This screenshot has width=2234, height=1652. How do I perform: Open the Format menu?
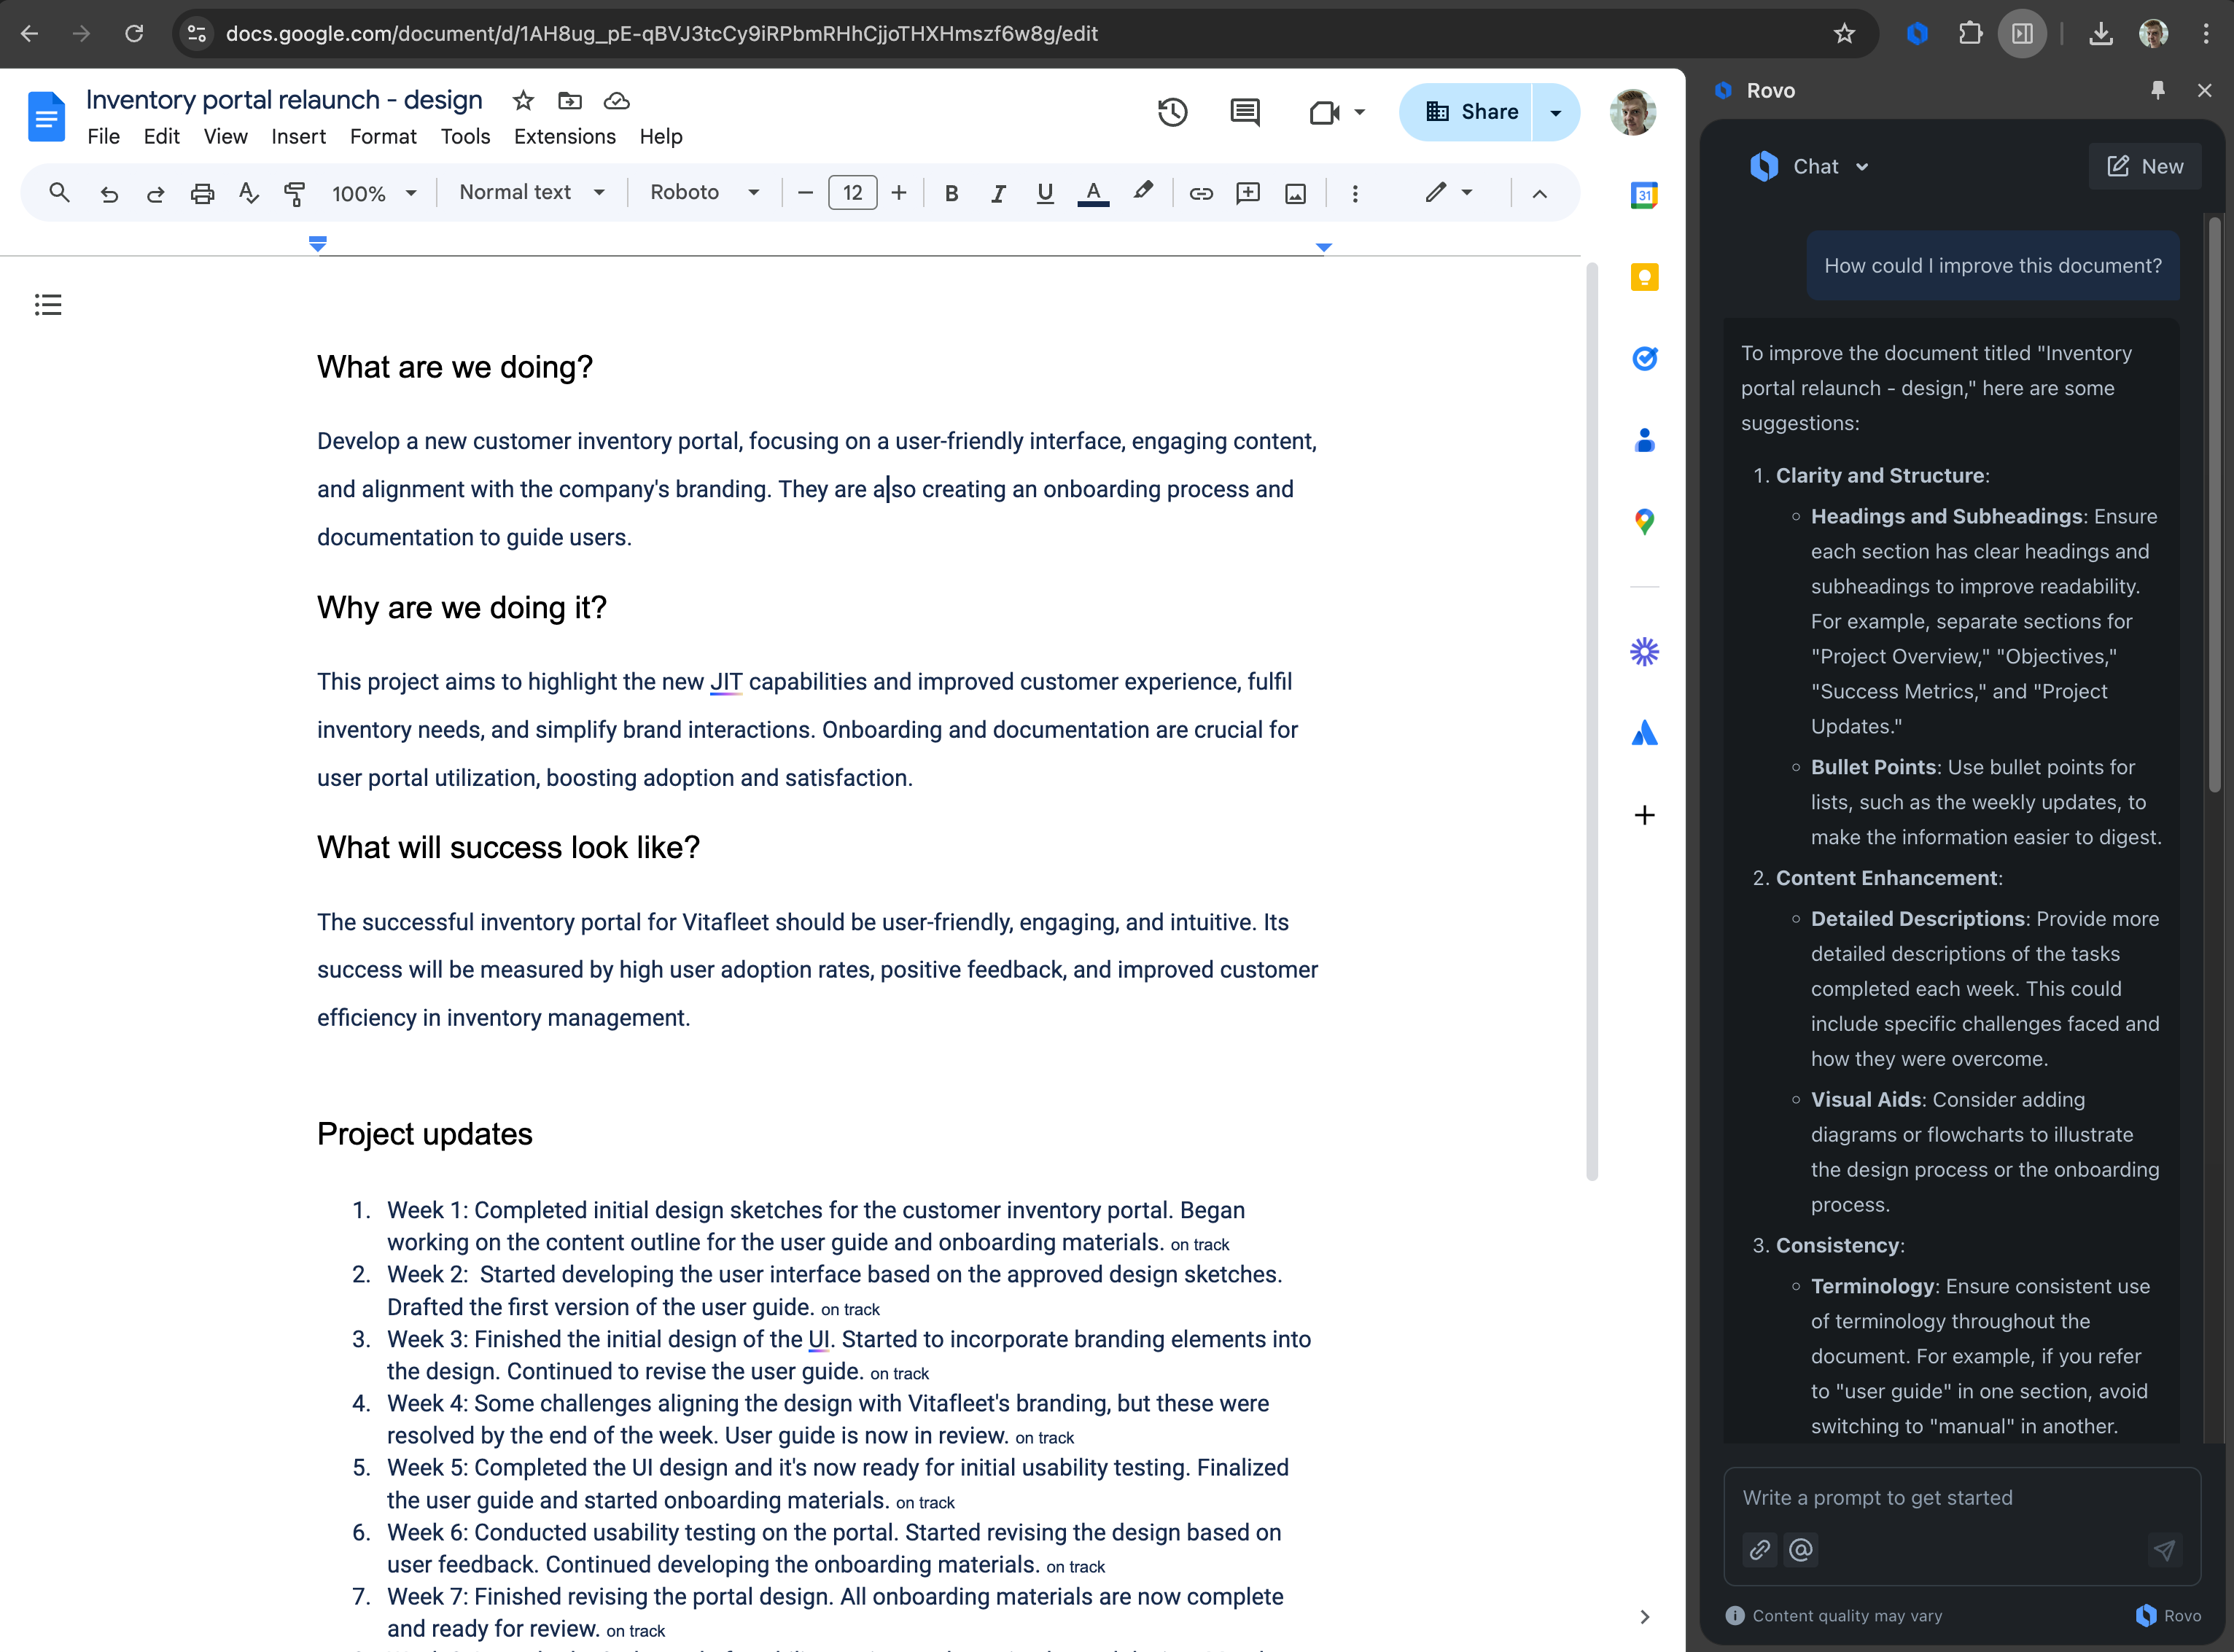380,137
